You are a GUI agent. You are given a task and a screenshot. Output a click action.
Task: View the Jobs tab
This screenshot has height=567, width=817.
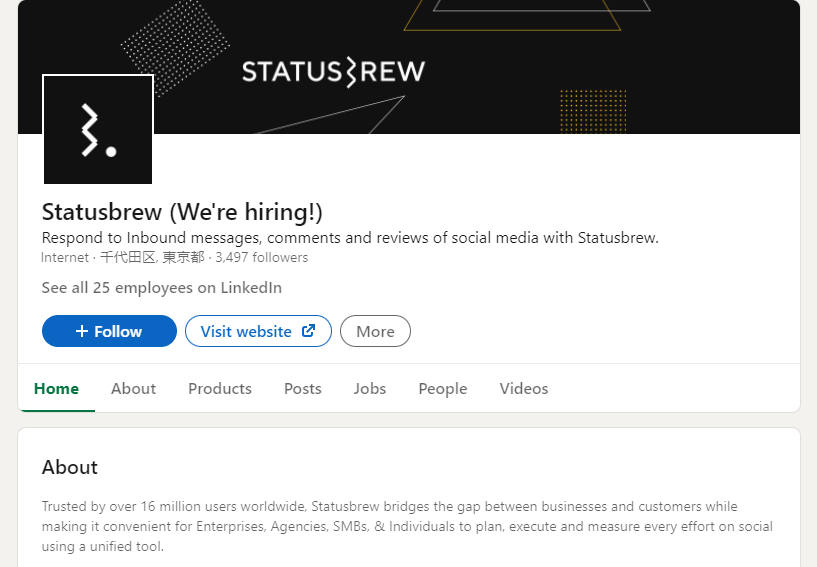point(370,388)
